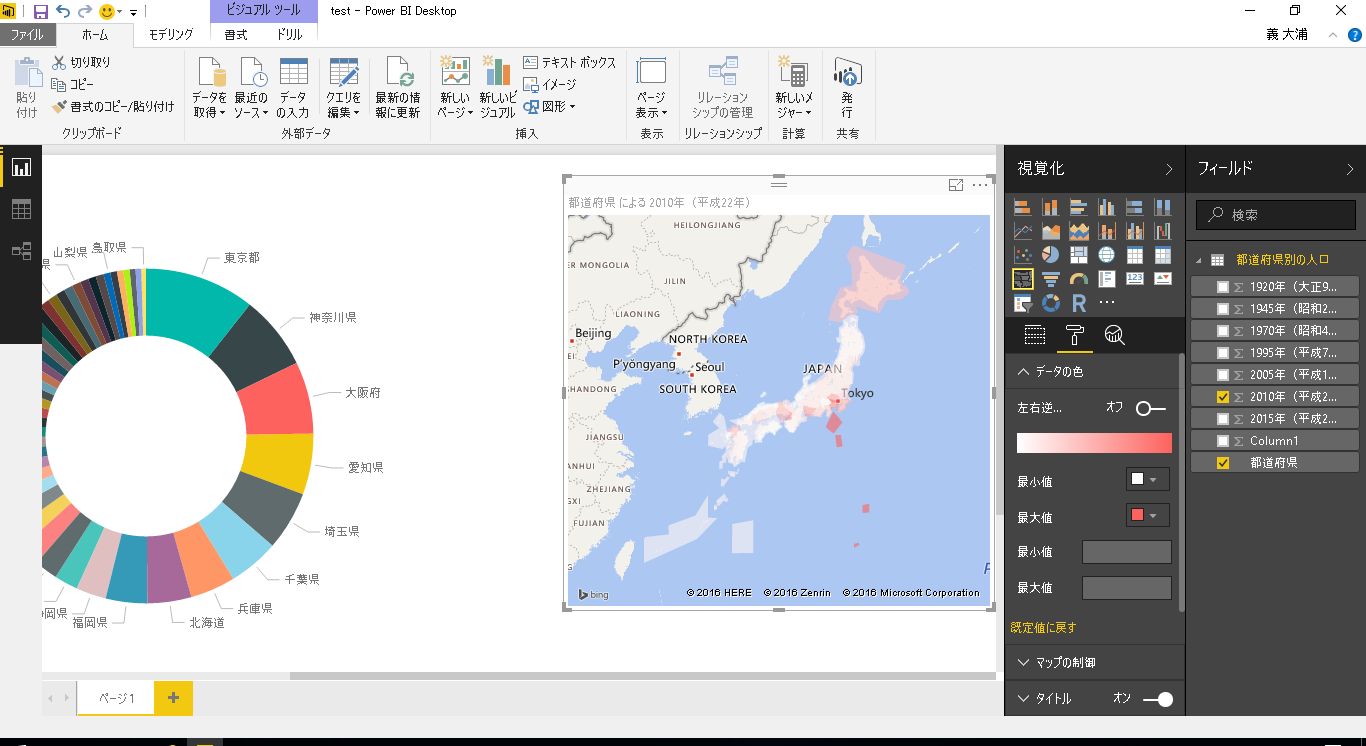Click the データの入力 button

[x=293, y=87]
